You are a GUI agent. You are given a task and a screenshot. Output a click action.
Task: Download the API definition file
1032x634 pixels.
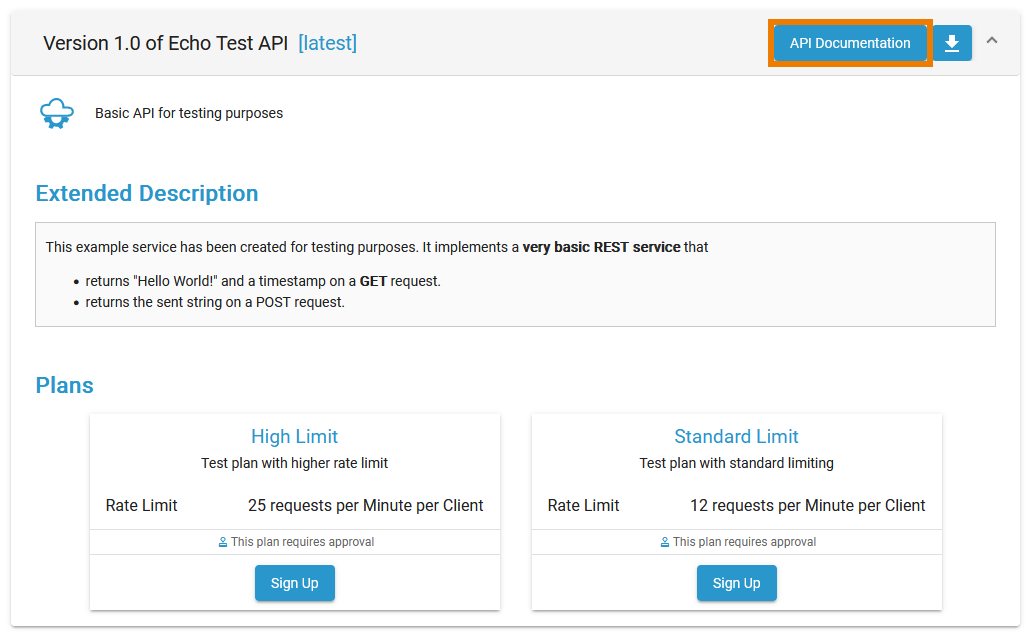pos(951,43)
